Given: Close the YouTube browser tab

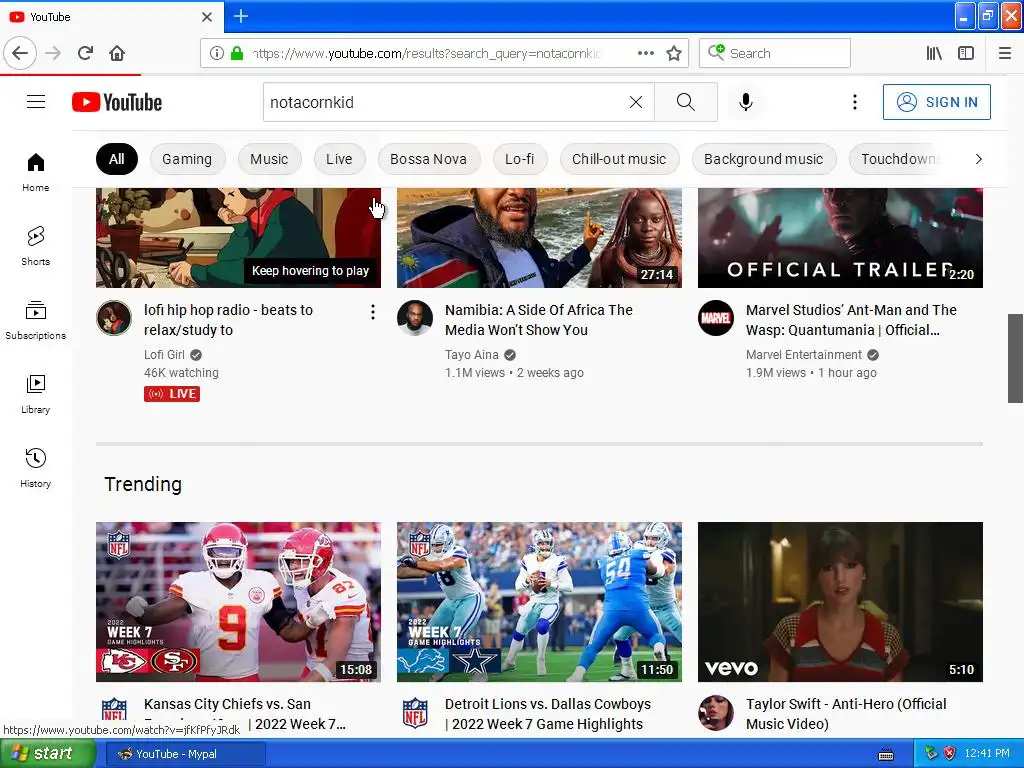Looking at the screenshot, I should click(207, 17).
